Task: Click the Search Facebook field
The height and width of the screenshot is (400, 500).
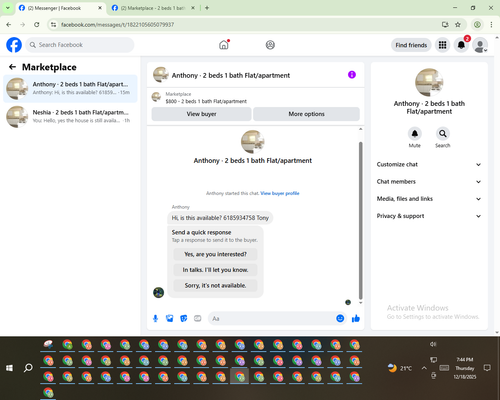Action: (x=80, y=45)
